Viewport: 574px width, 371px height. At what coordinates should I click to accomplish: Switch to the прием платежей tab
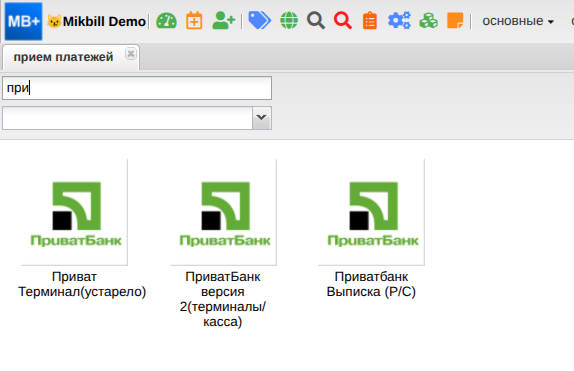point(63,57)
